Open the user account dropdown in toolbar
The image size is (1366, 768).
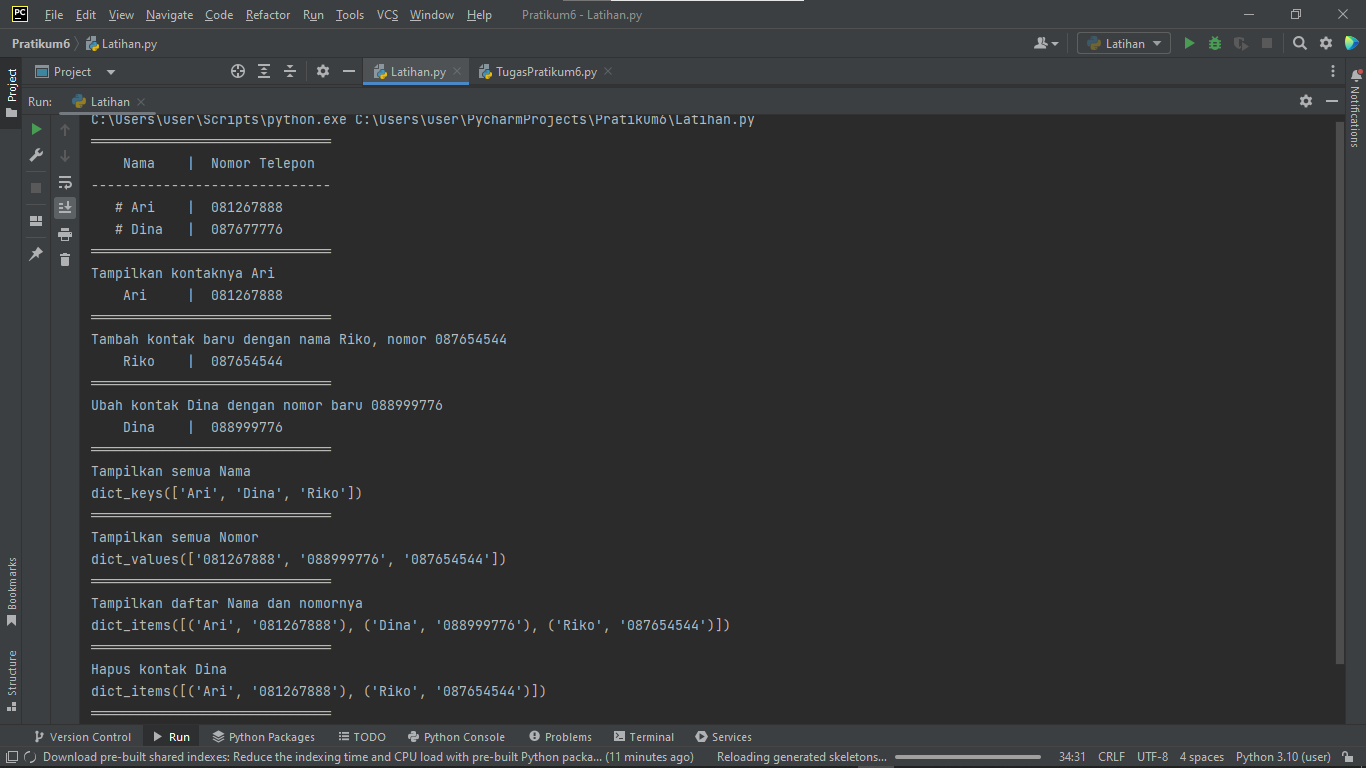pyautogui.click(x=1046, y=43)
